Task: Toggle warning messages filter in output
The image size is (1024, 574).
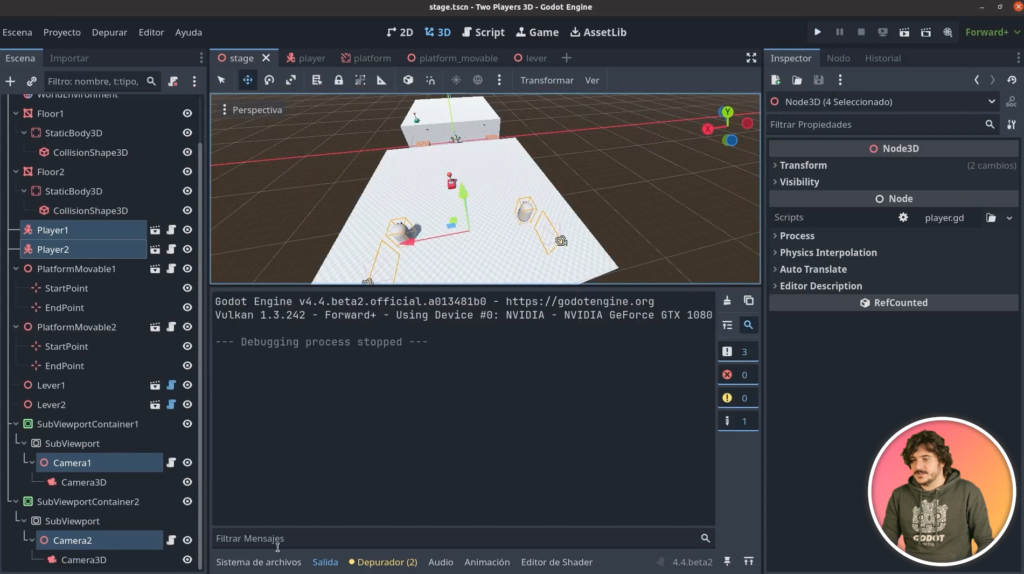Action: 737,398
